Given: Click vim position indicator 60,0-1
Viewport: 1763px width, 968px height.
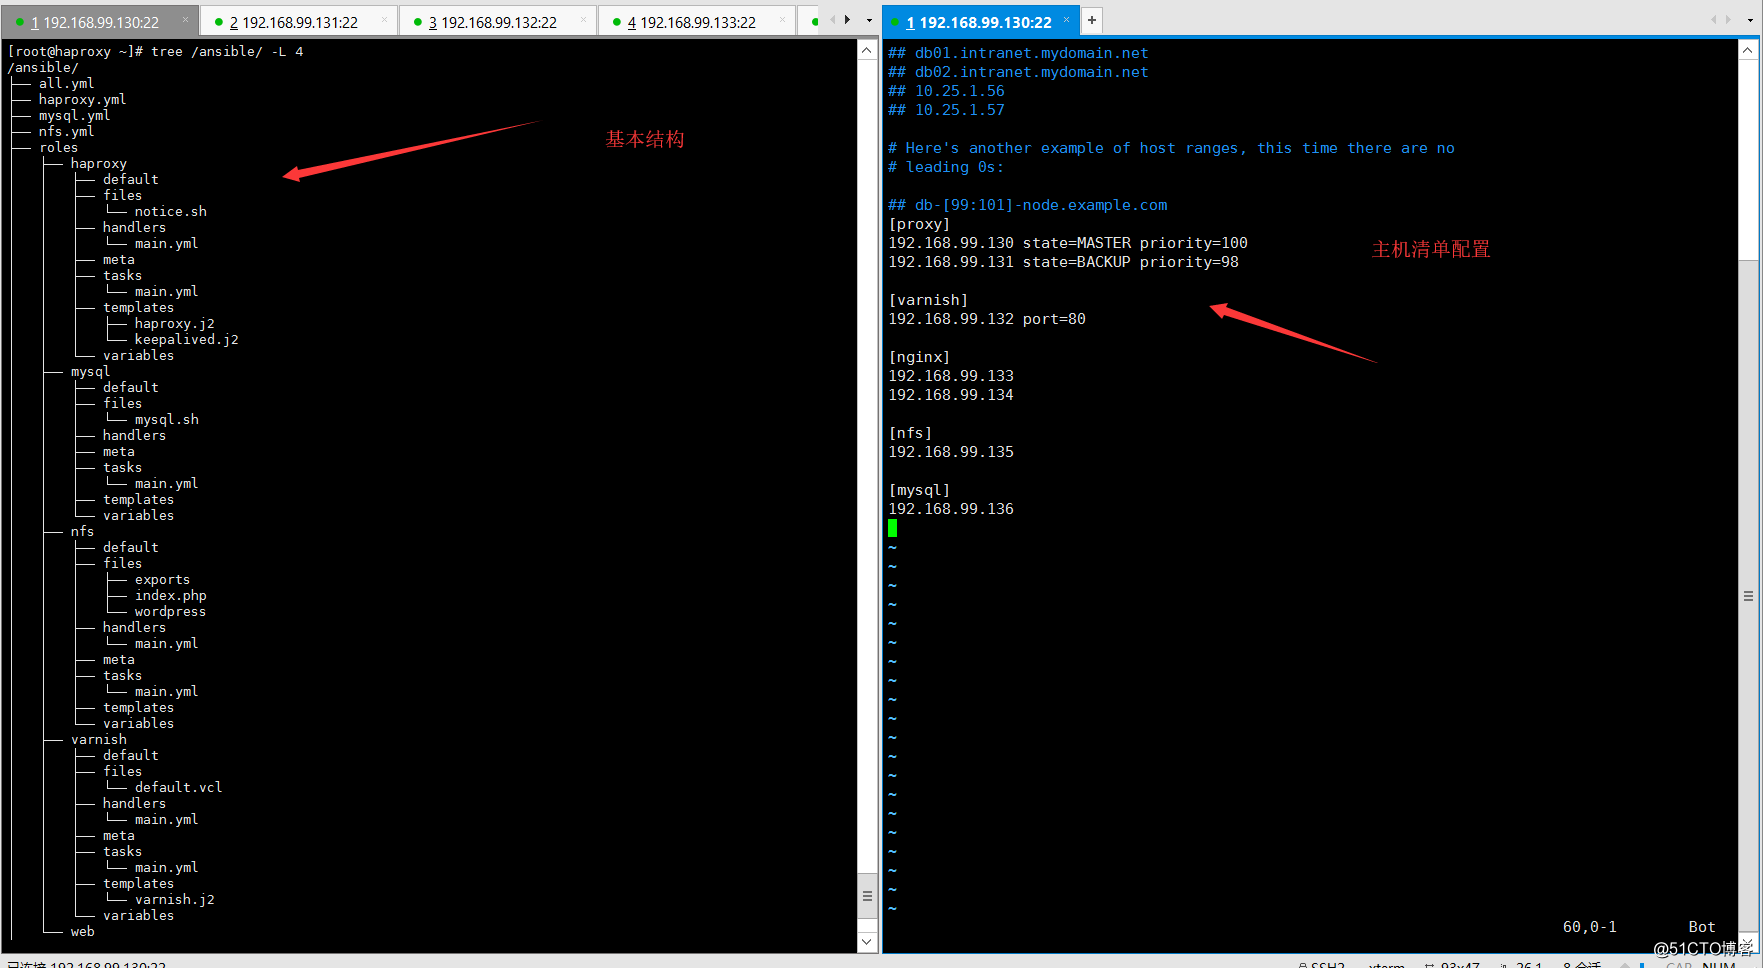Looking at the screenshot, I should point(1590,927).
